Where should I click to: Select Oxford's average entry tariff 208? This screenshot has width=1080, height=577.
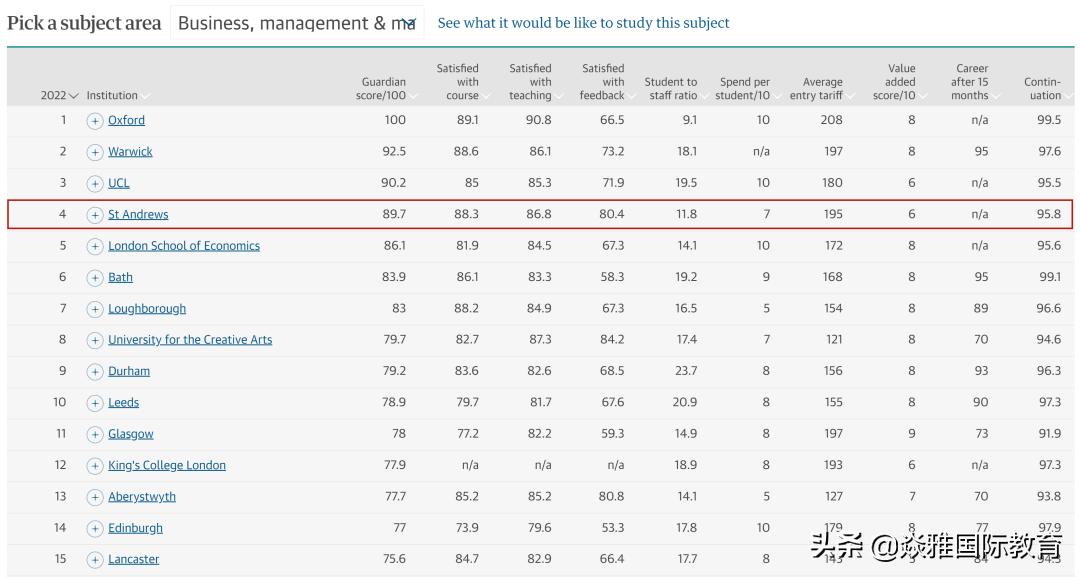click(831, 120)
